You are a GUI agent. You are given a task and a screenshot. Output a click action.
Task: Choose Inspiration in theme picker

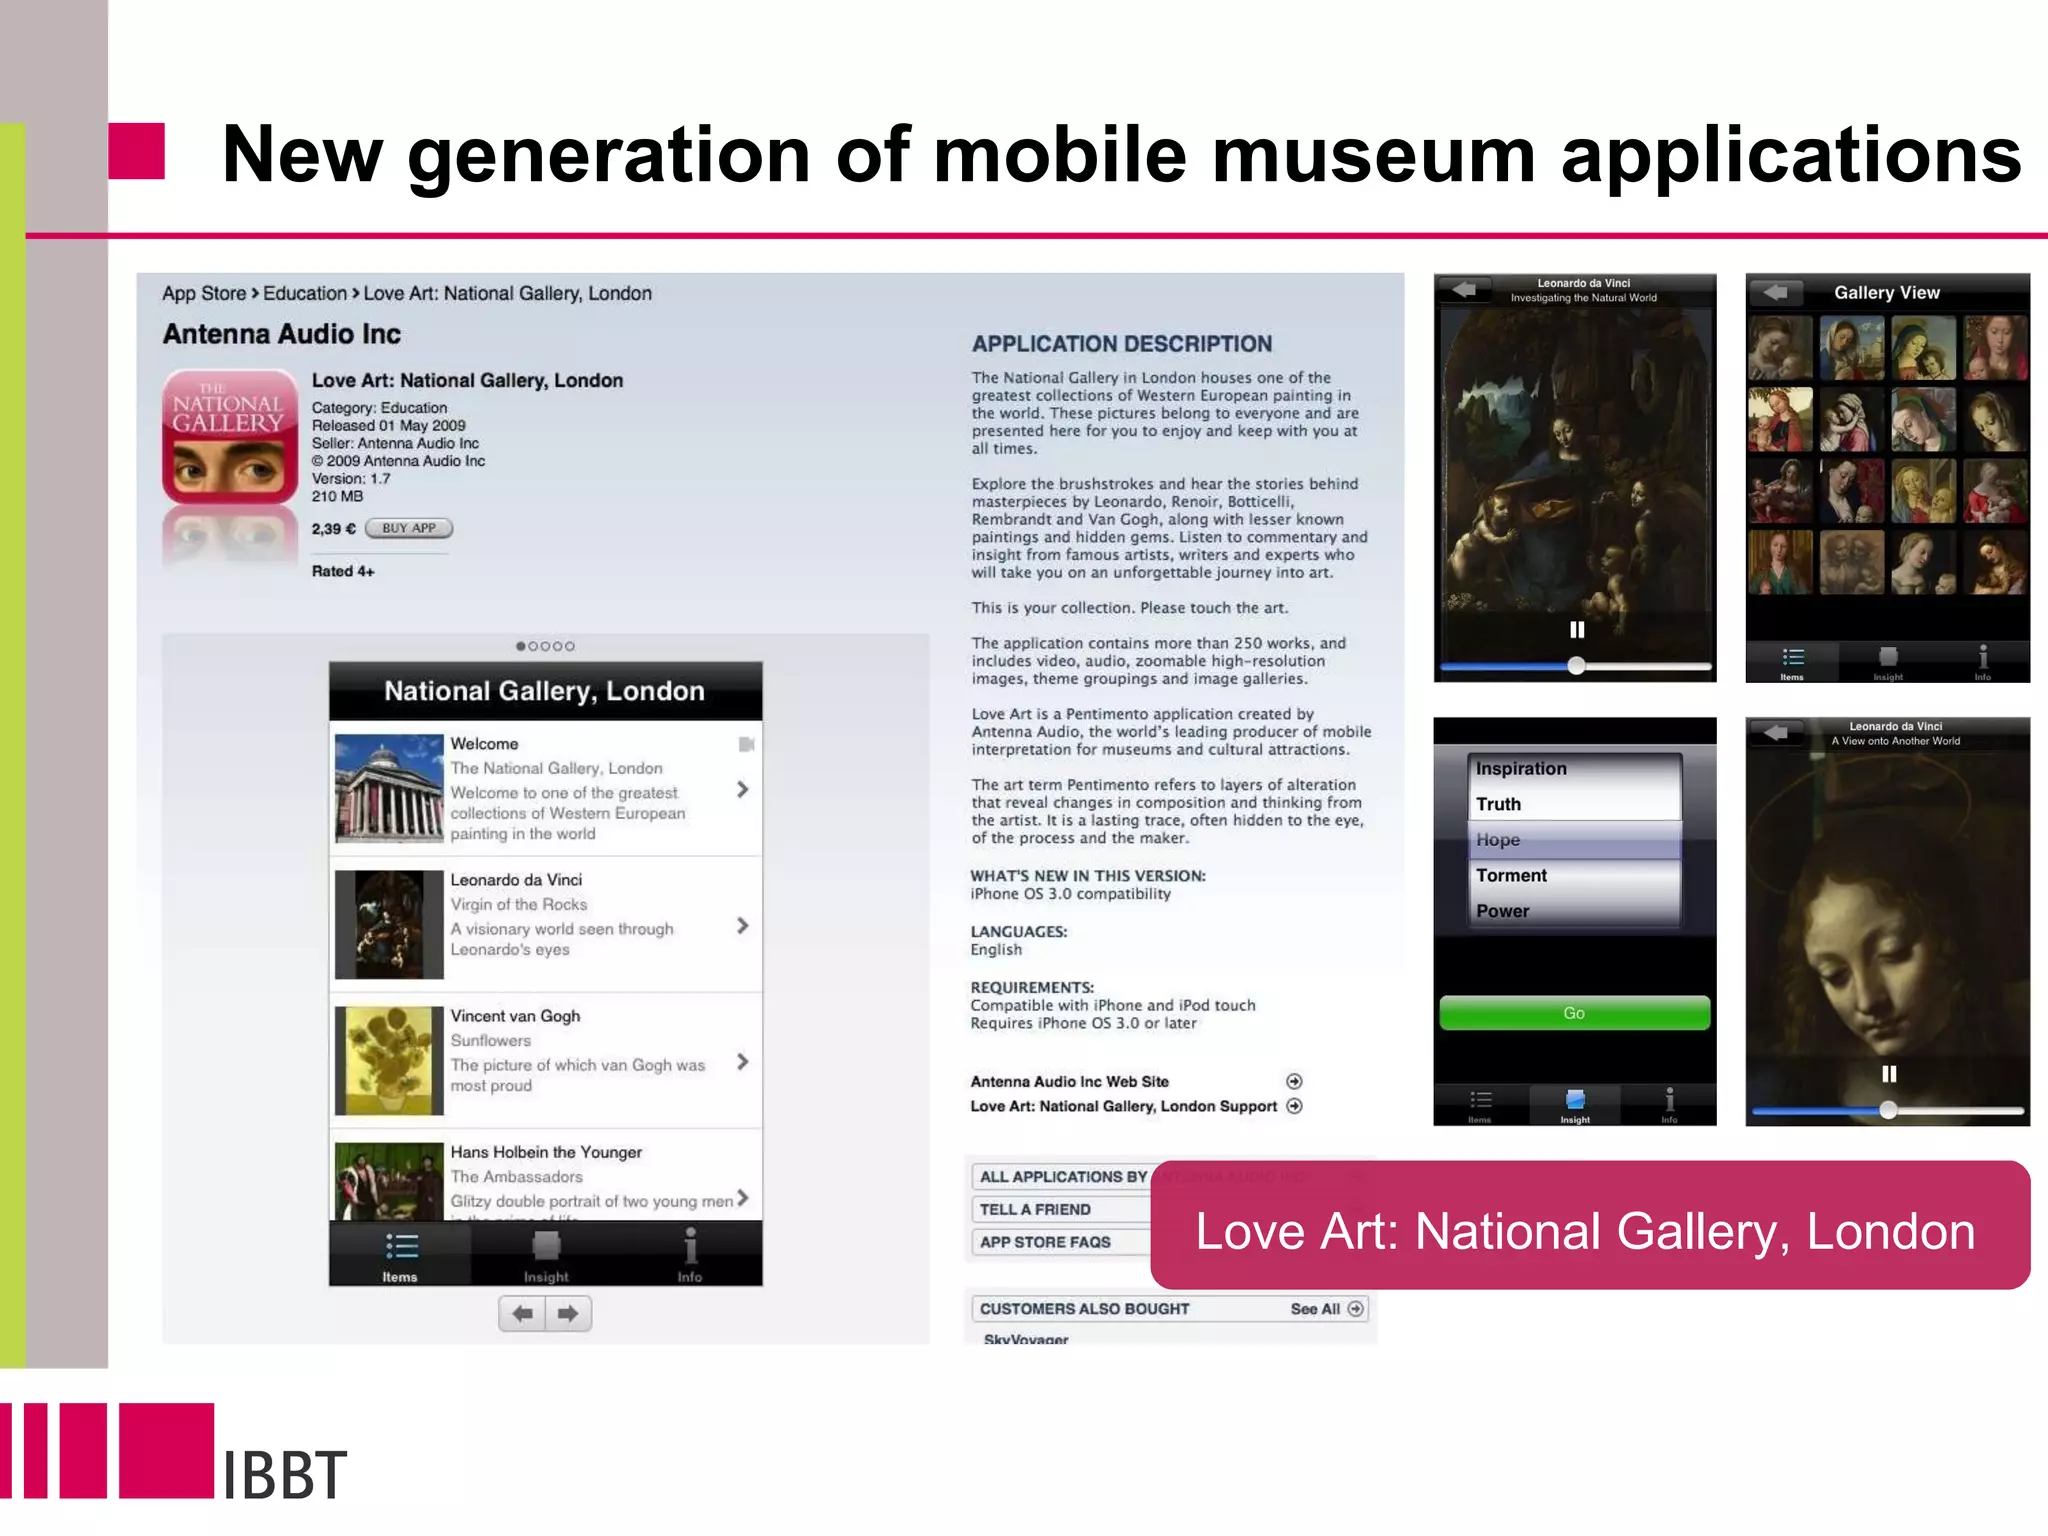pyautogui.click(x=1574, y=768)
